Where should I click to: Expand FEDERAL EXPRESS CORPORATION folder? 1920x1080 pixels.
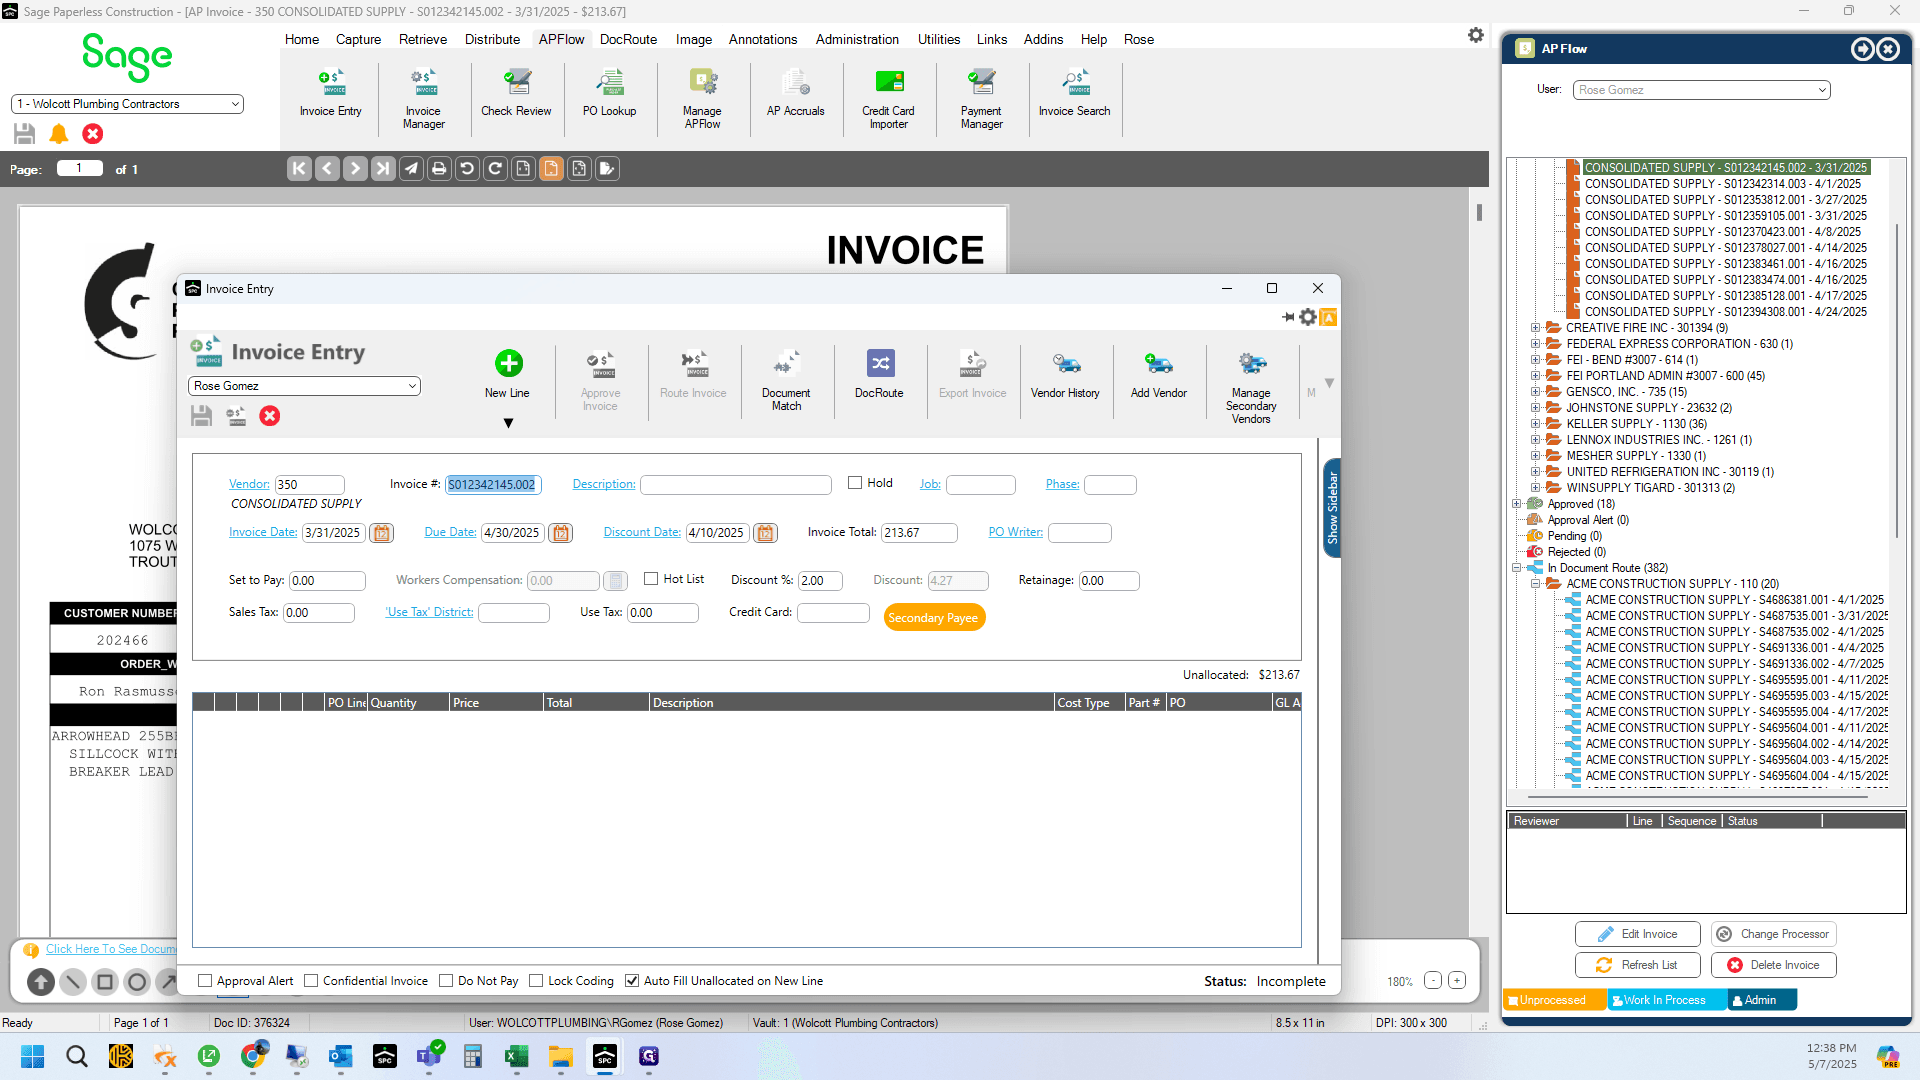[1536, 344]
